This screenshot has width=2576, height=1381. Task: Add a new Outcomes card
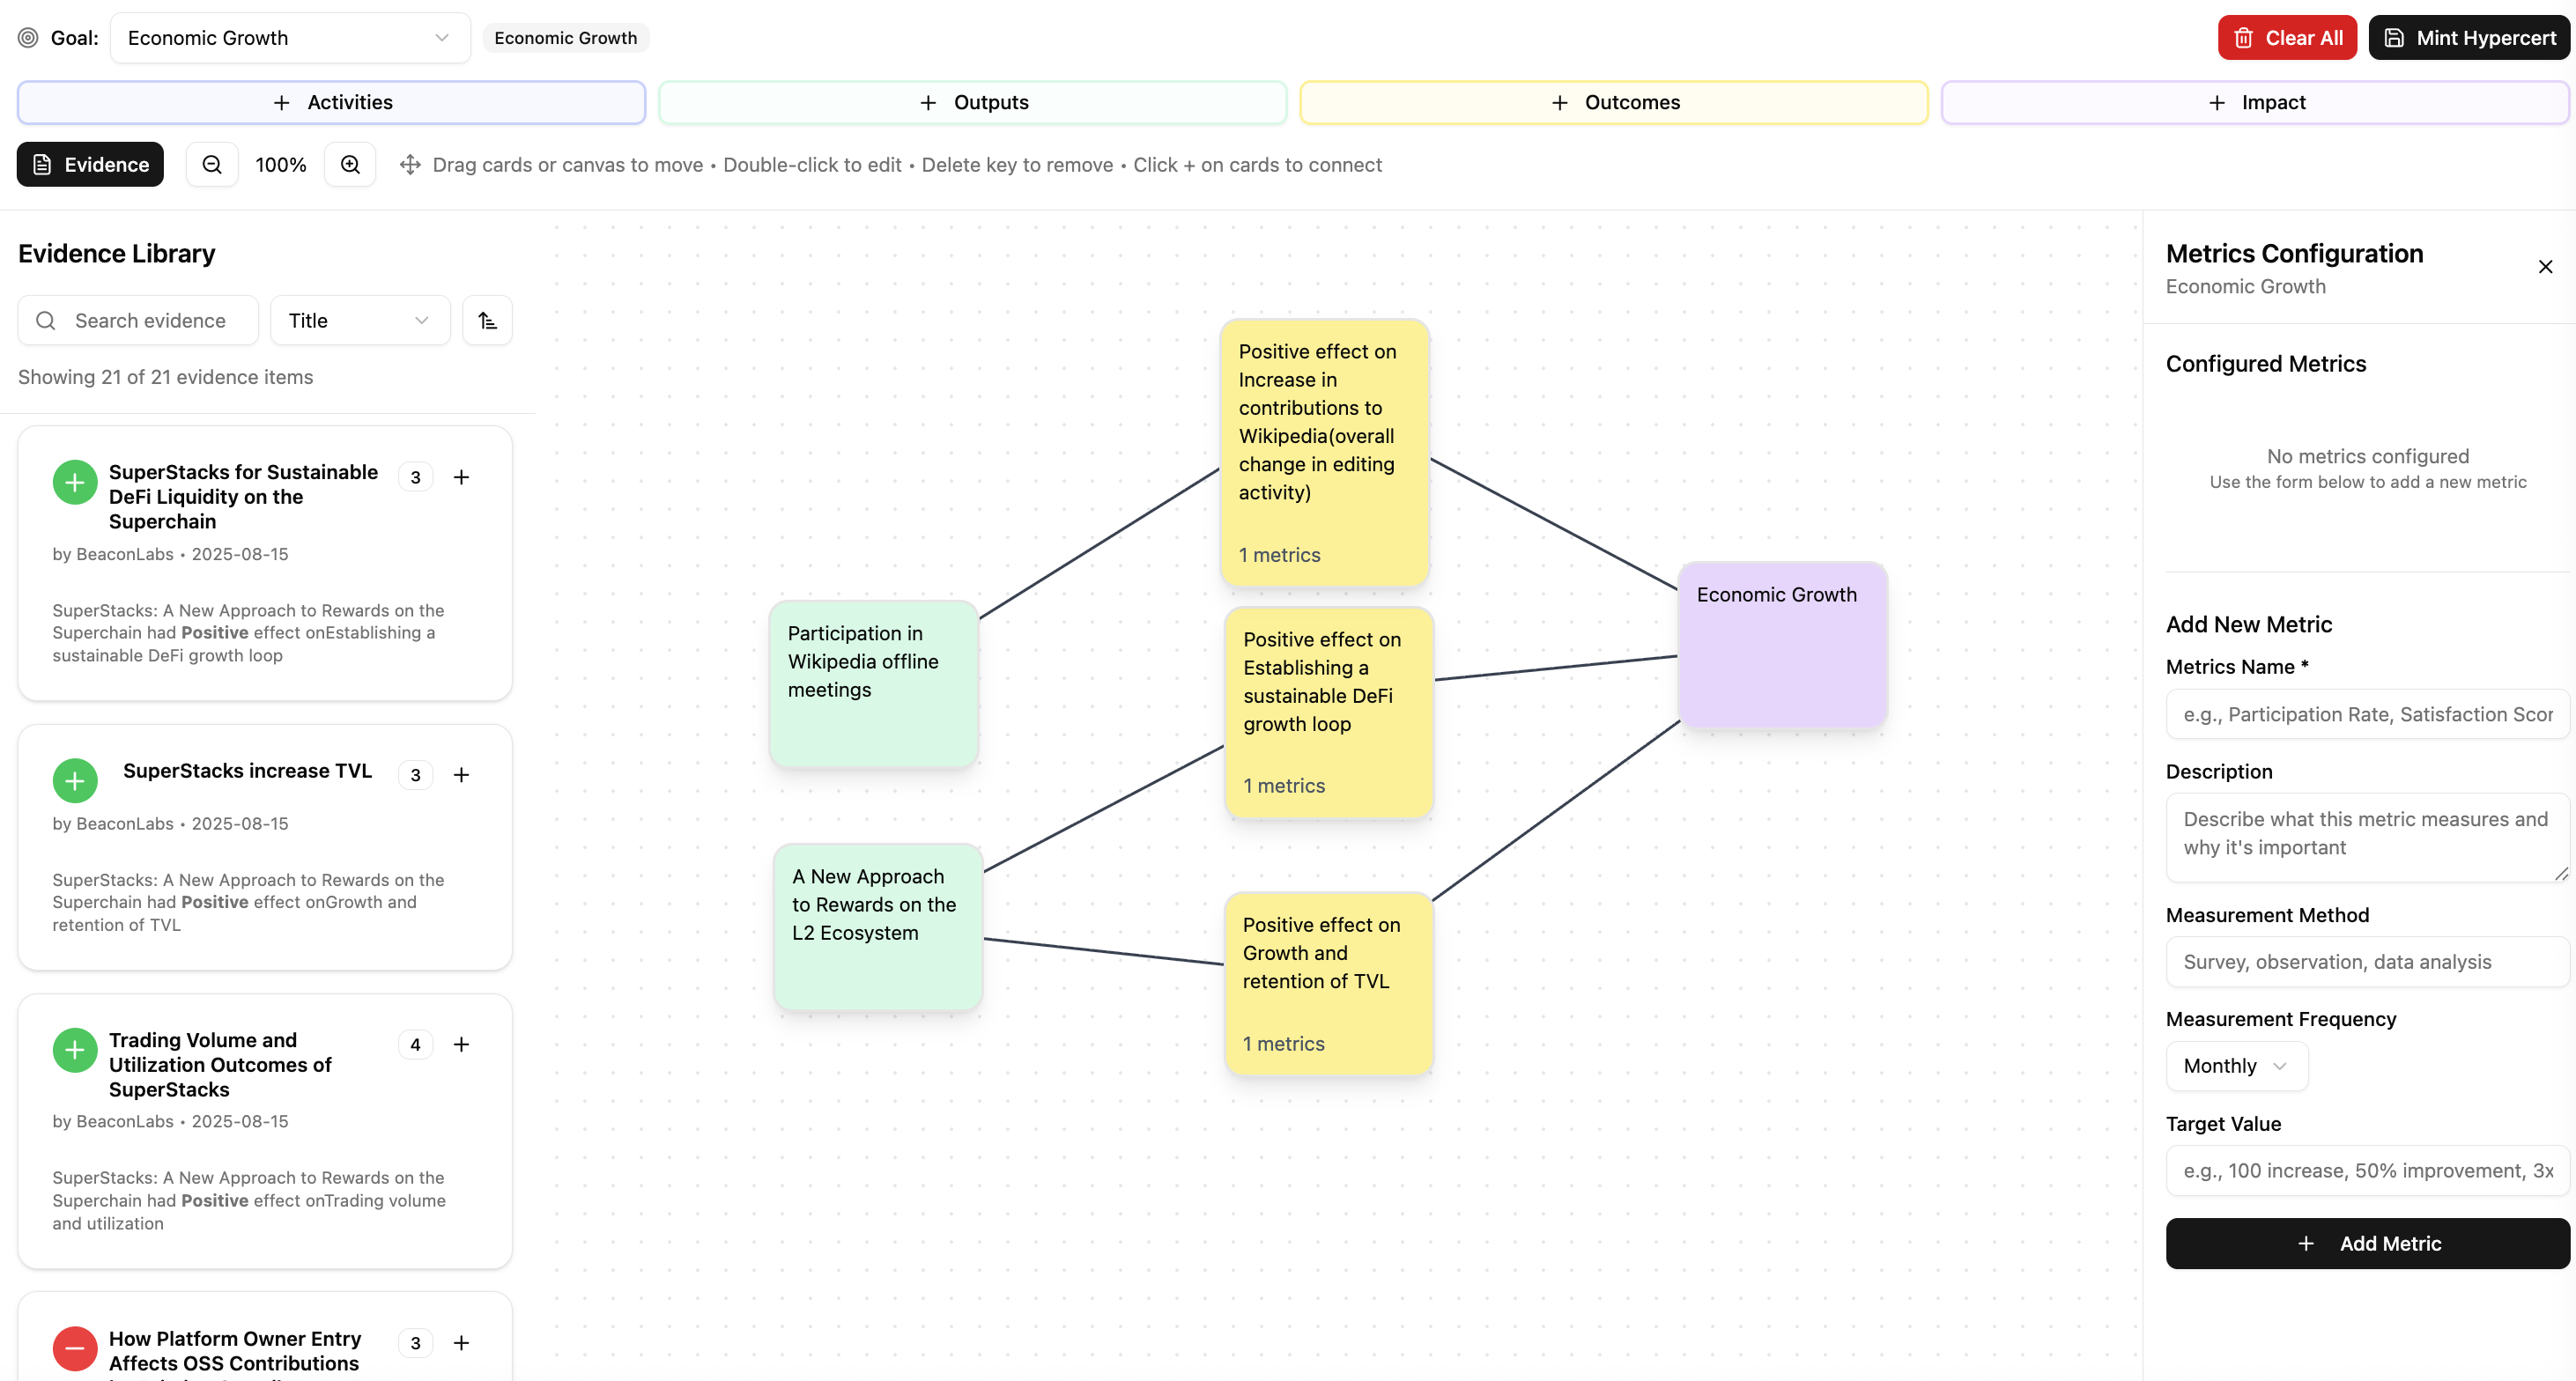point(1613,103)
